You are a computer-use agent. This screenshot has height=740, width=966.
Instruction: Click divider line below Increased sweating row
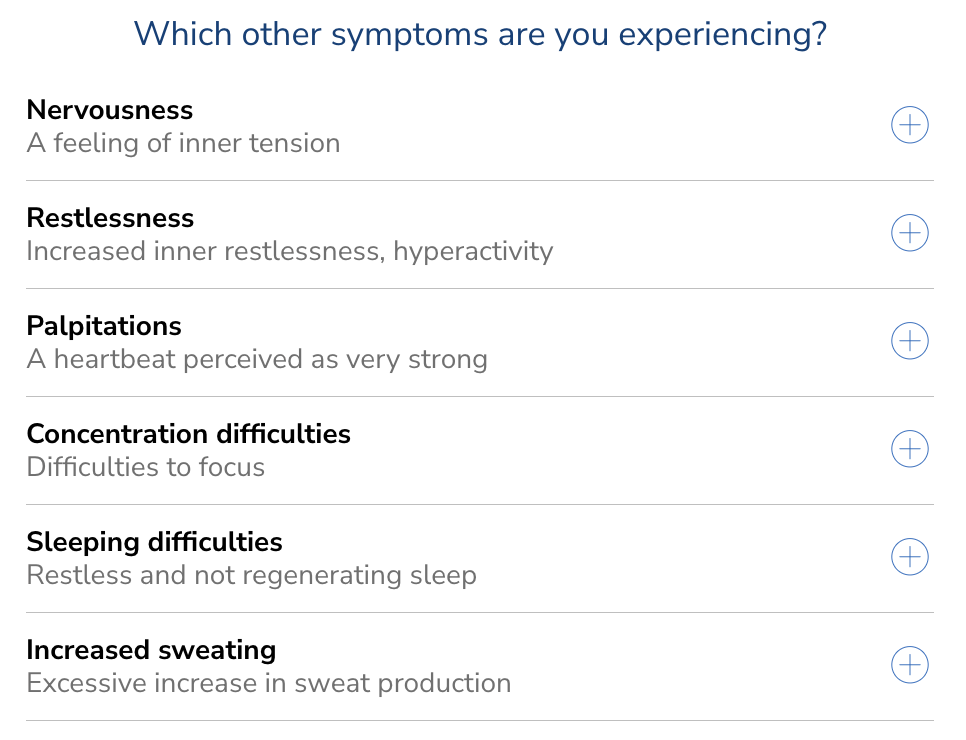pyautogui.click(x=480, y=720)
